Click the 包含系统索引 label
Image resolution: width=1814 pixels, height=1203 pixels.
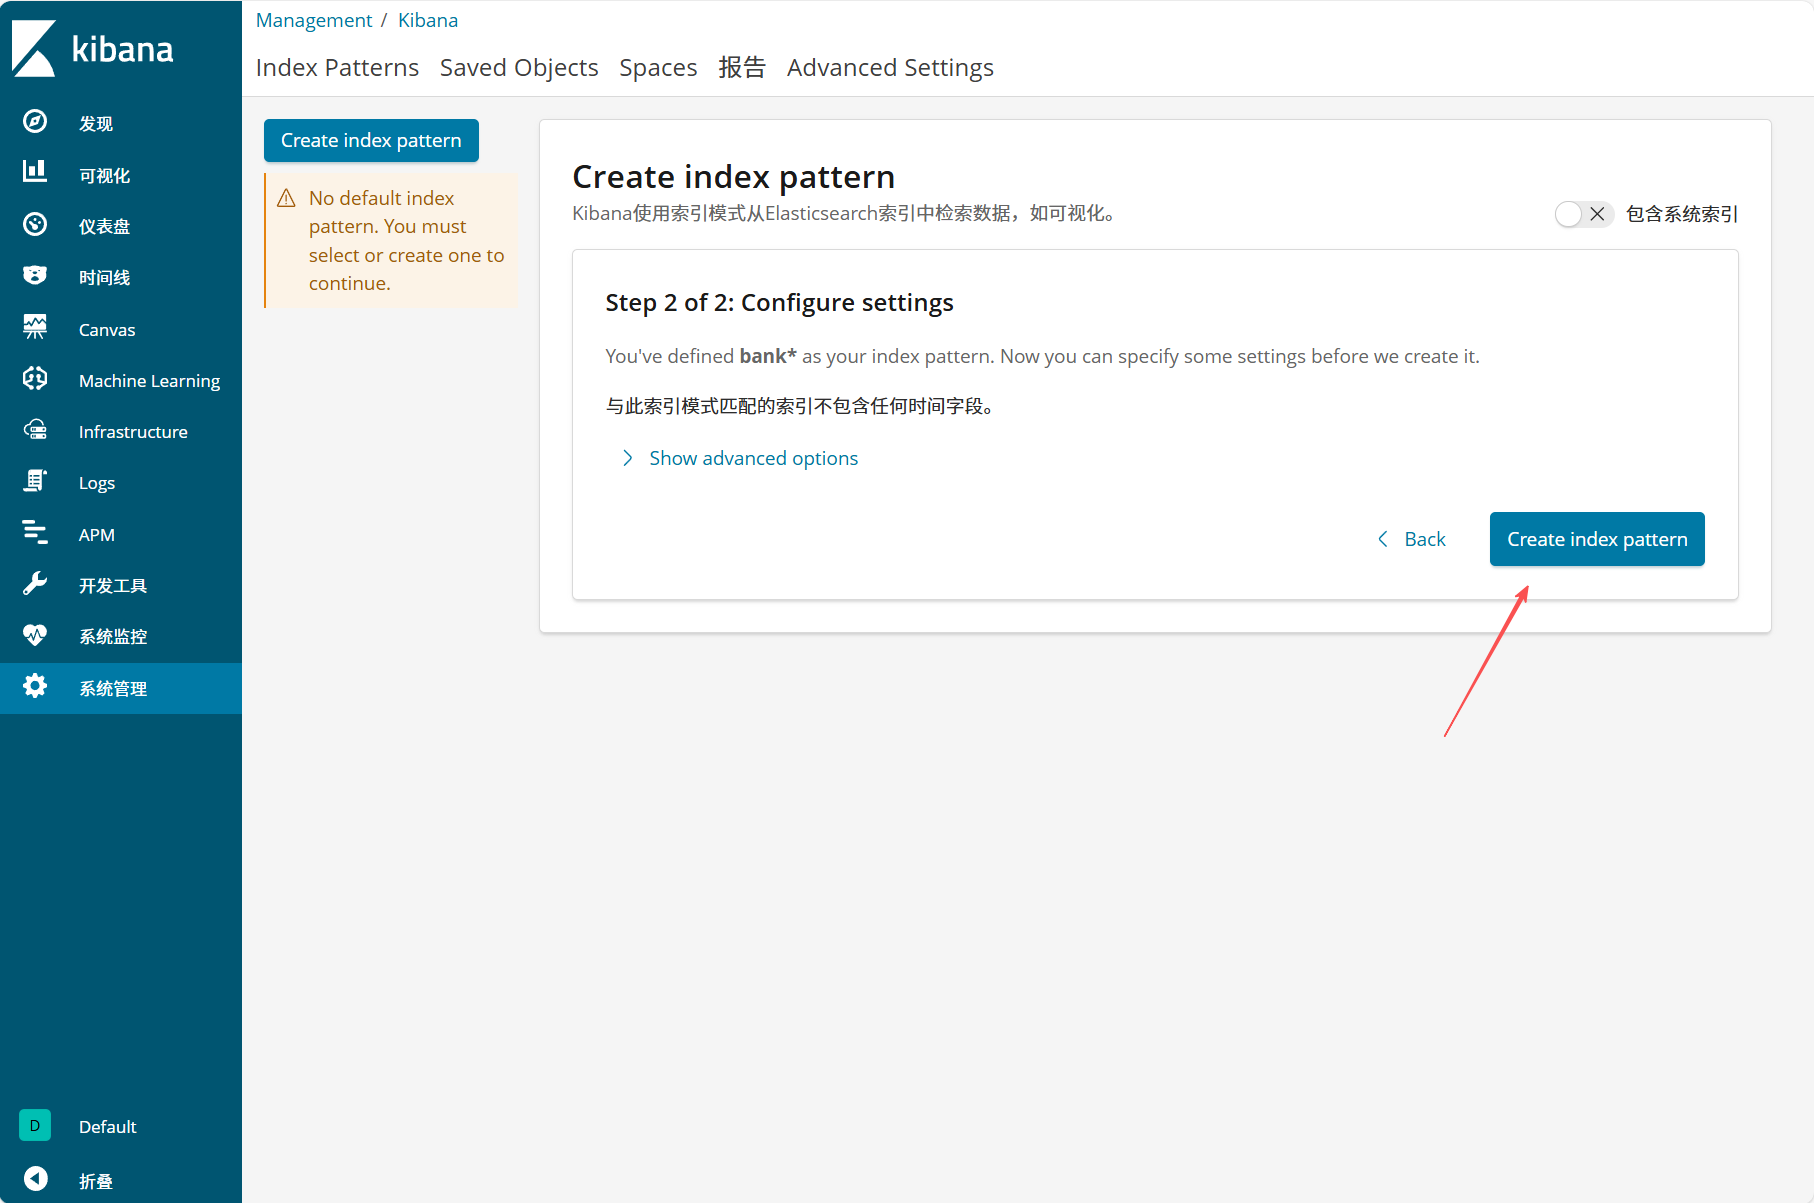point(1682,214)
